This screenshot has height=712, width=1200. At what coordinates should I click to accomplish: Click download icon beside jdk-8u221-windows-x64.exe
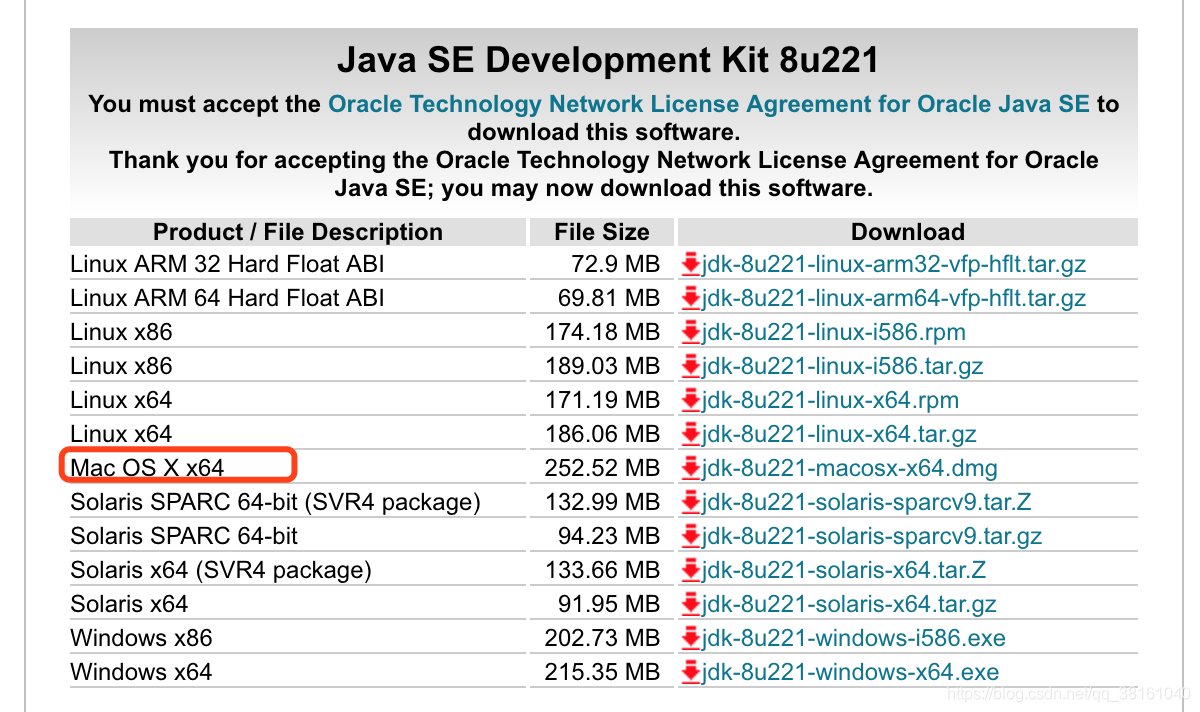pyautogui.click(x=690, y=673)
